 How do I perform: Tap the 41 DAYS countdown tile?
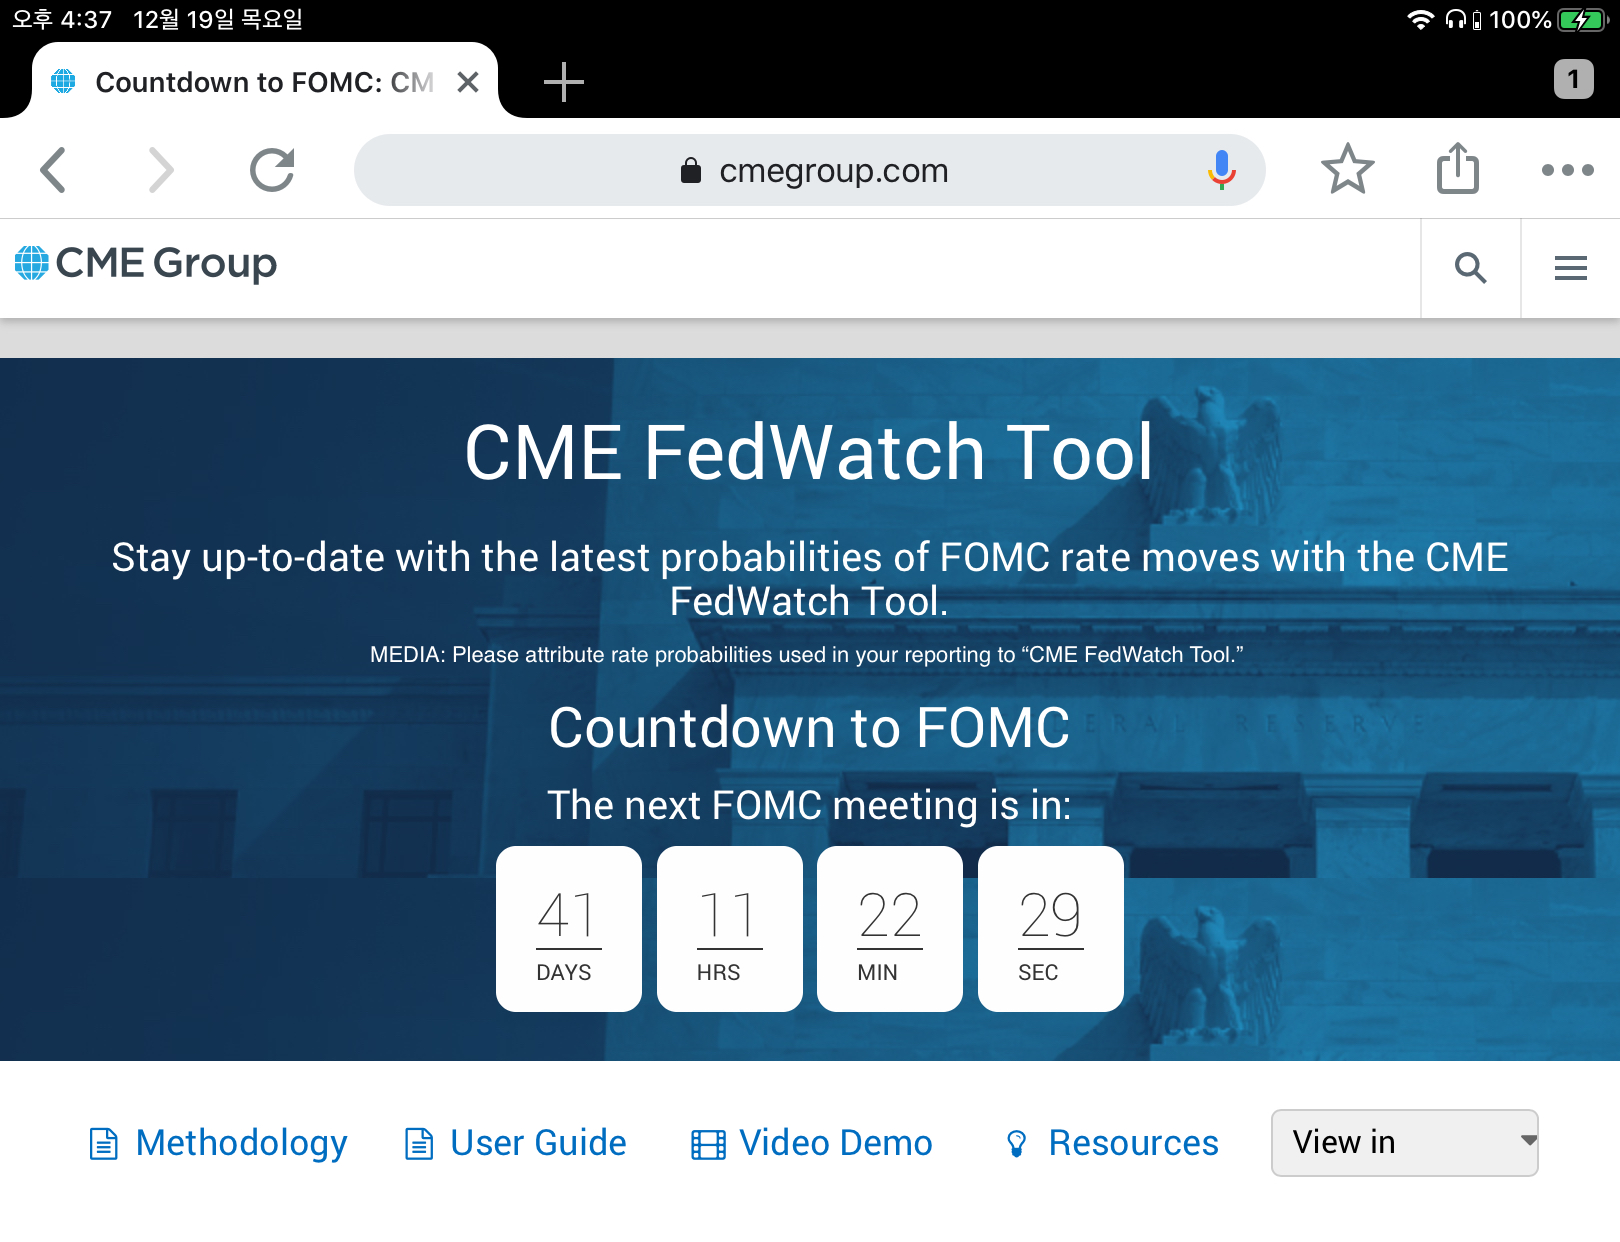pos(569,929)
